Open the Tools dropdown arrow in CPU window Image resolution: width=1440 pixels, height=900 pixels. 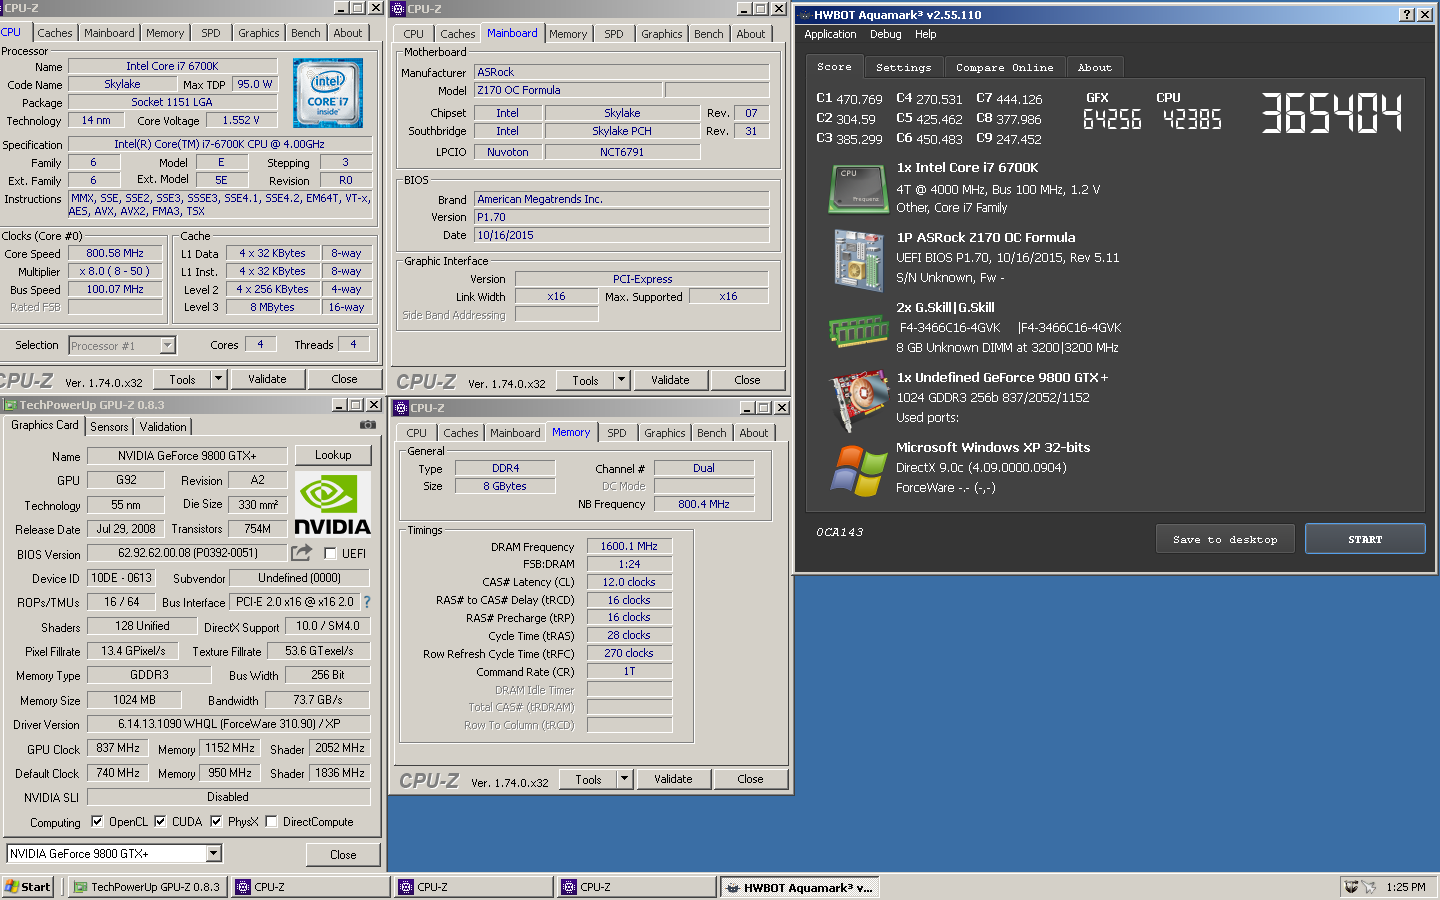[218, 379]
